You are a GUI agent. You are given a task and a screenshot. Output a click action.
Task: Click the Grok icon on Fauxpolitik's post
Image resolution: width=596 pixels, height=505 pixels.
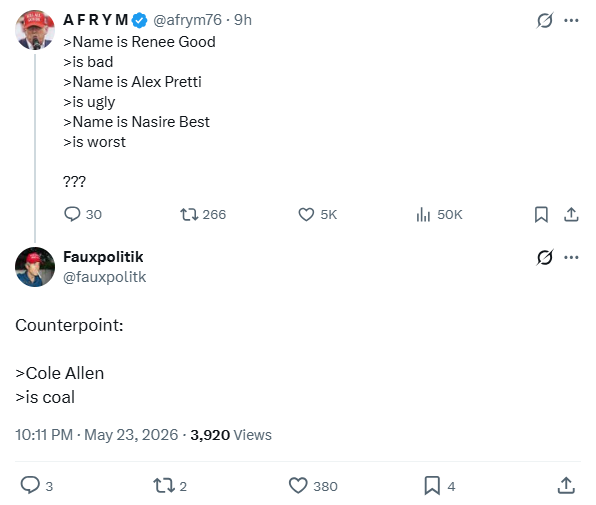(545, 257)
